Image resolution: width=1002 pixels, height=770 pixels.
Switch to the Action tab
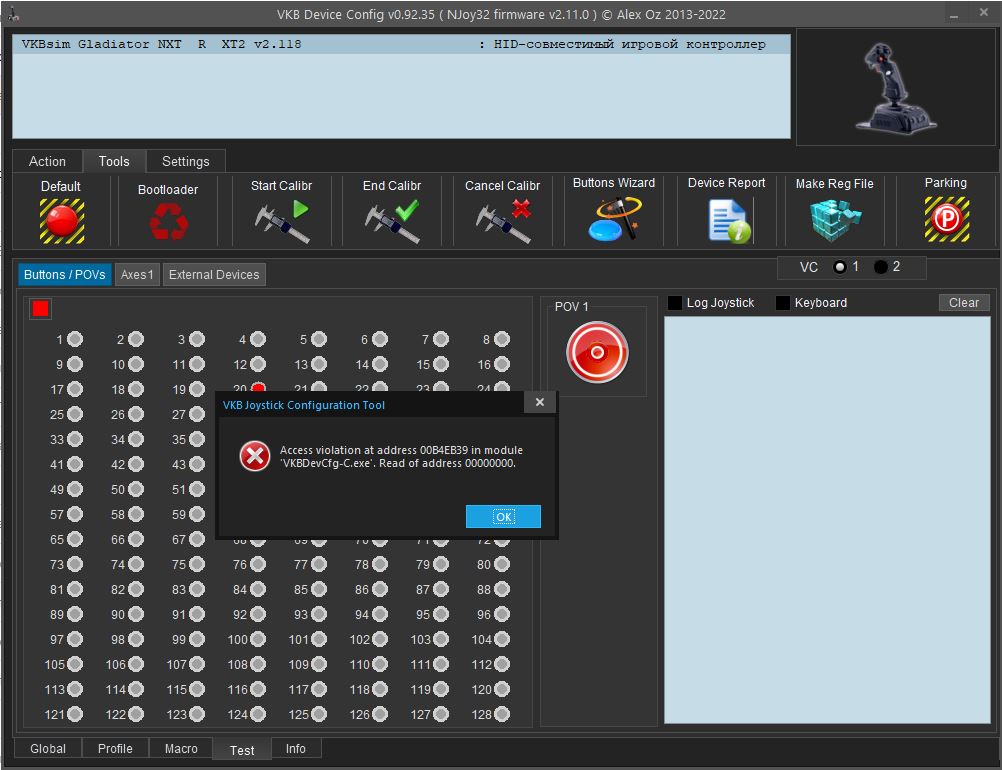47,162
